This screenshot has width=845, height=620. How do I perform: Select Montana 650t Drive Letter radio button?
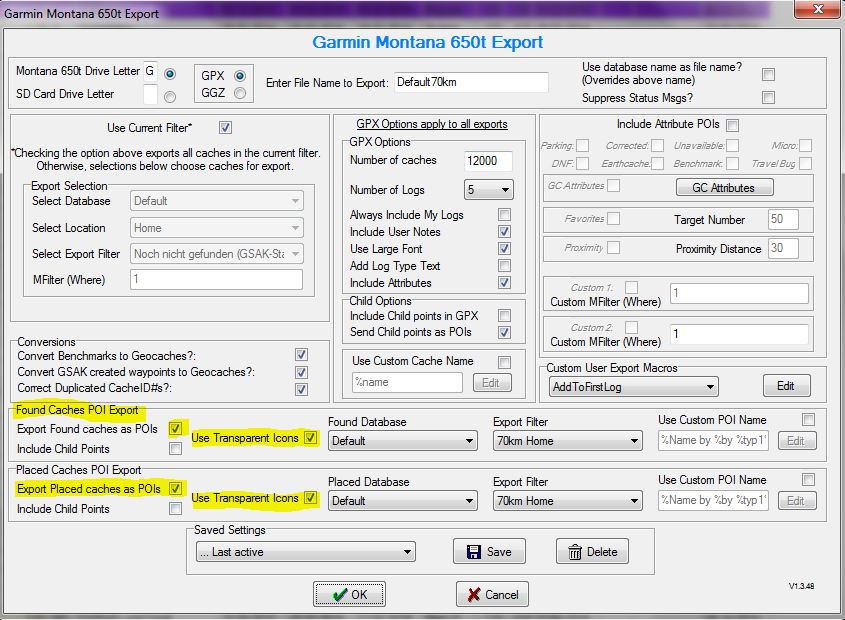click(x=170, y=74)
